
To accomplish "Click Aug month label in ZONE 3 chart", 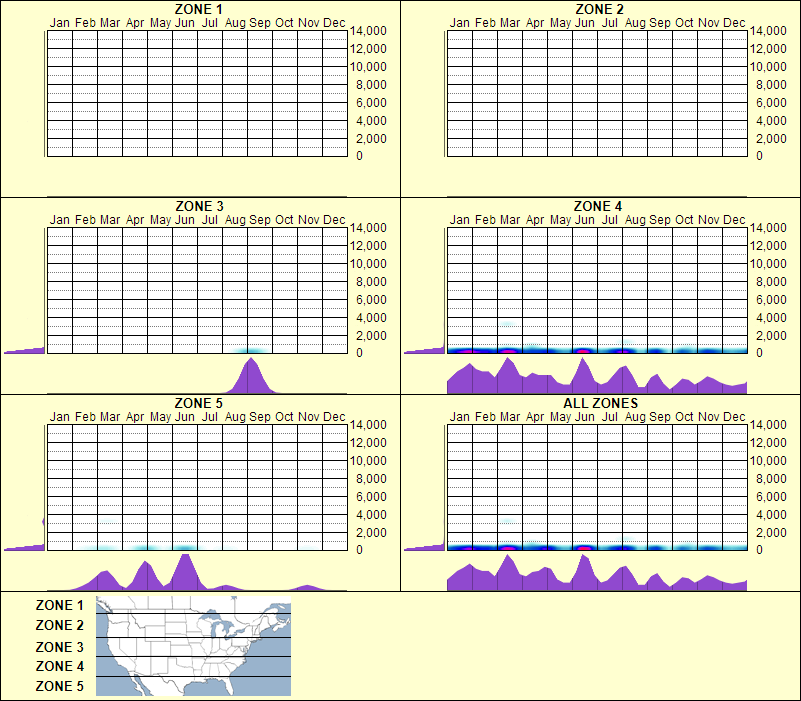I will tap(235, 220).
